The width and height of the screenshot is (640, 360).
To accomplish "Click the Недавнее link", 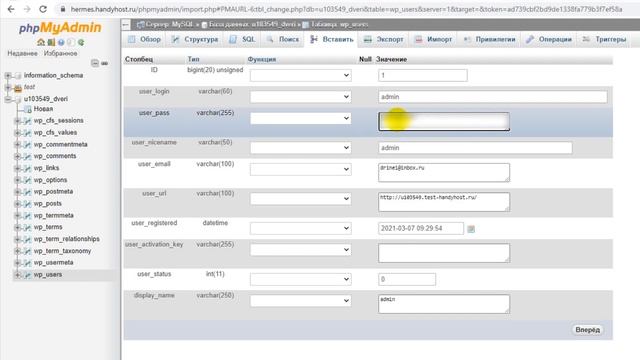I will point(22,53).
